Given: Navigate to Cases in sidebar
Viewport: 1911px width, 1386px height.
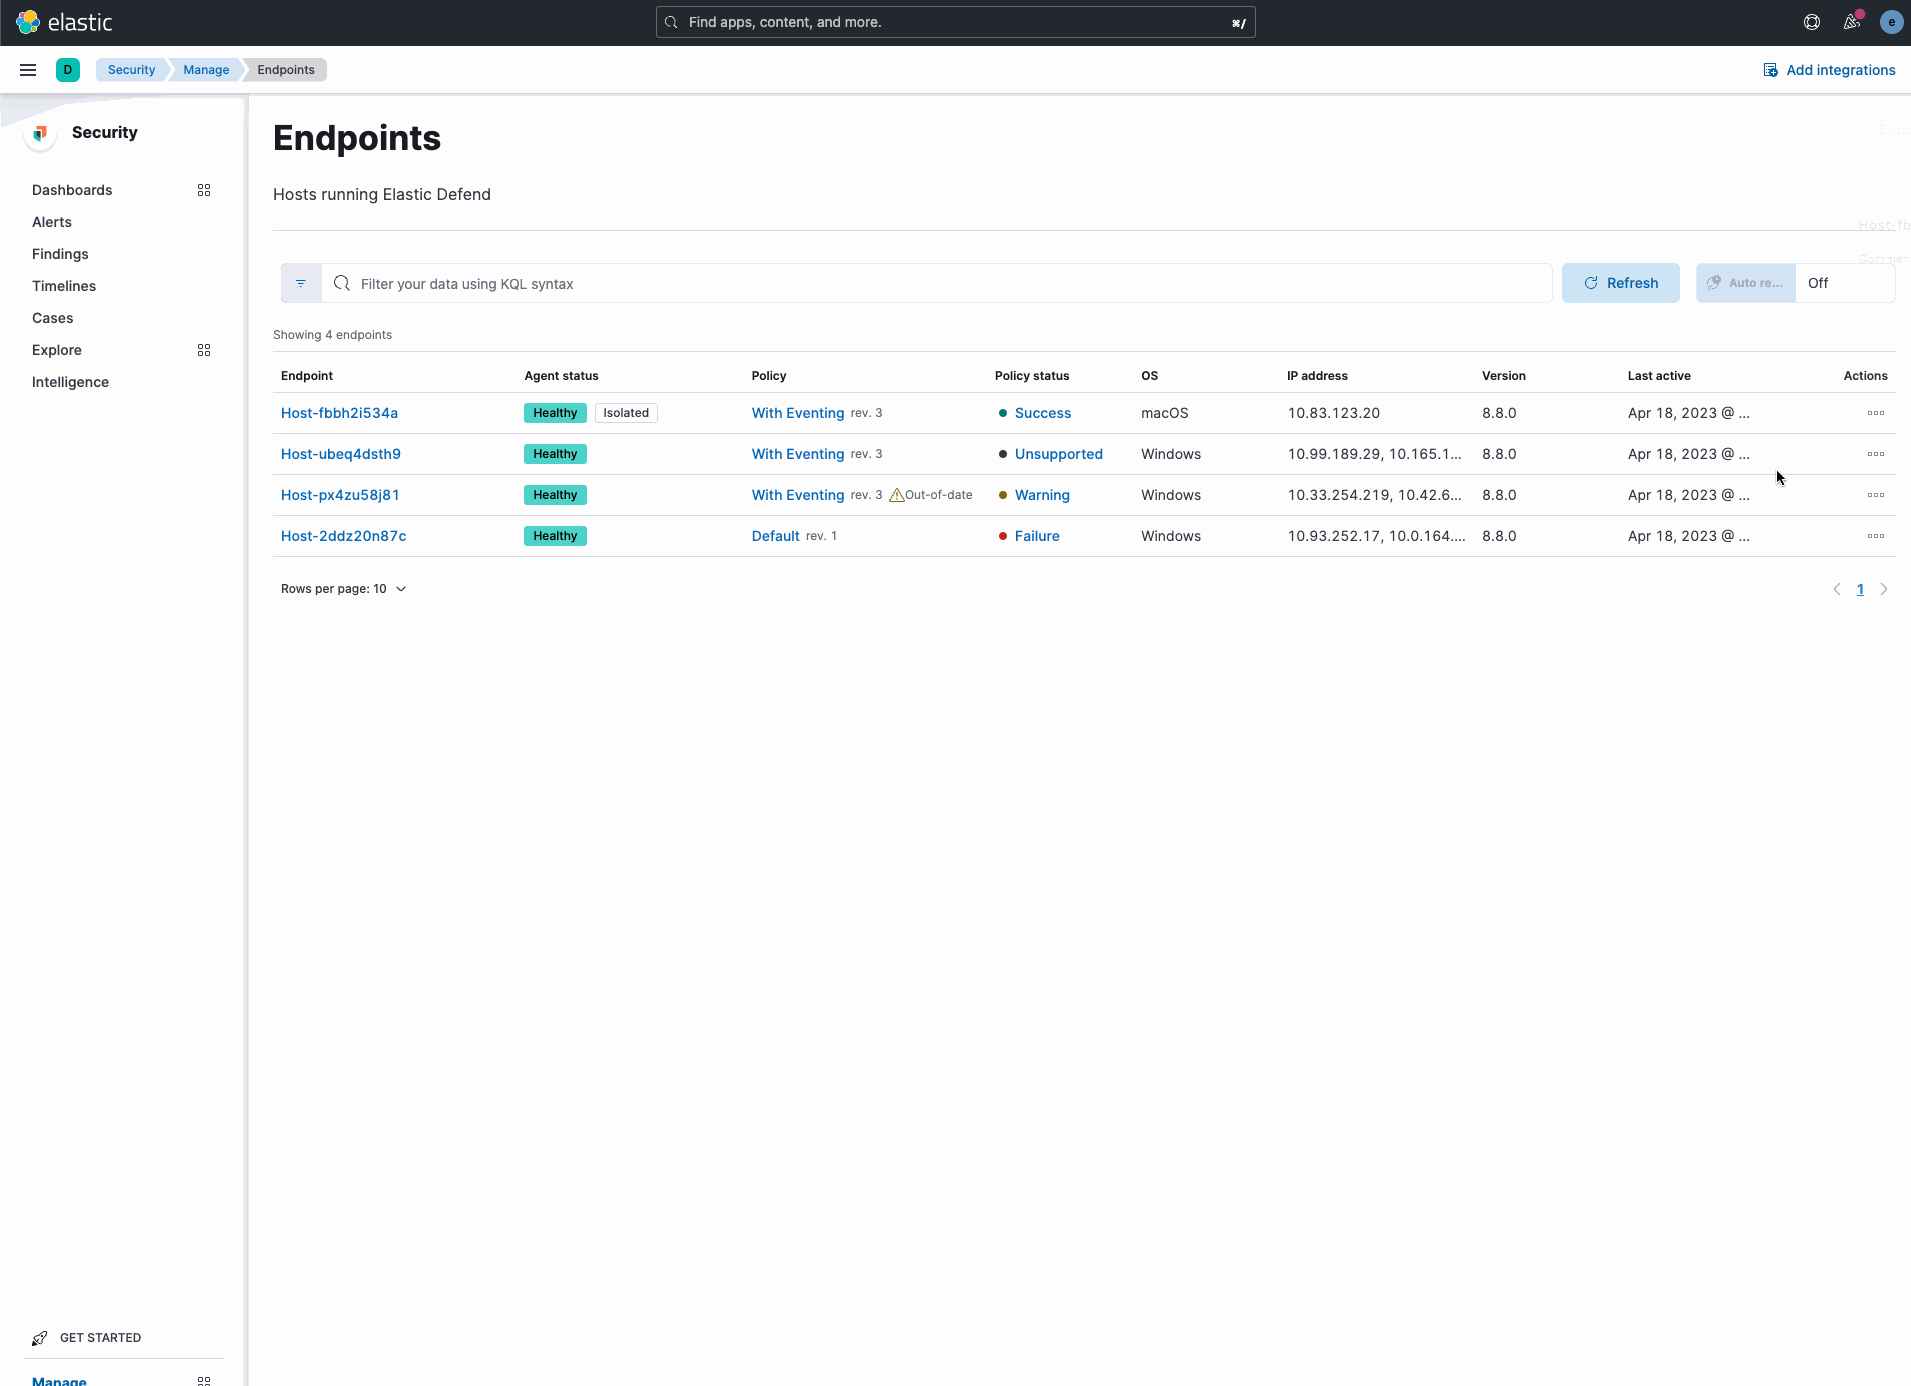Looking at the screenshot, I should click(x=52, y=318).
